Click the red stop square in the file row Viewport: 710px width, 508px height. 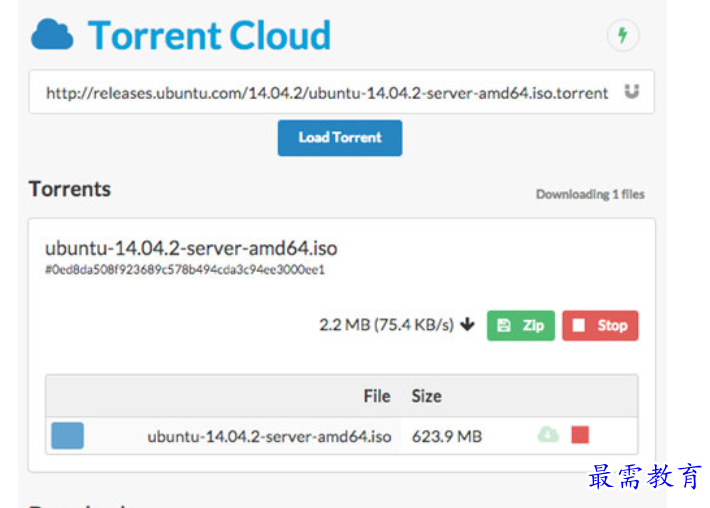pyautogui.click(x=580, y=435)
